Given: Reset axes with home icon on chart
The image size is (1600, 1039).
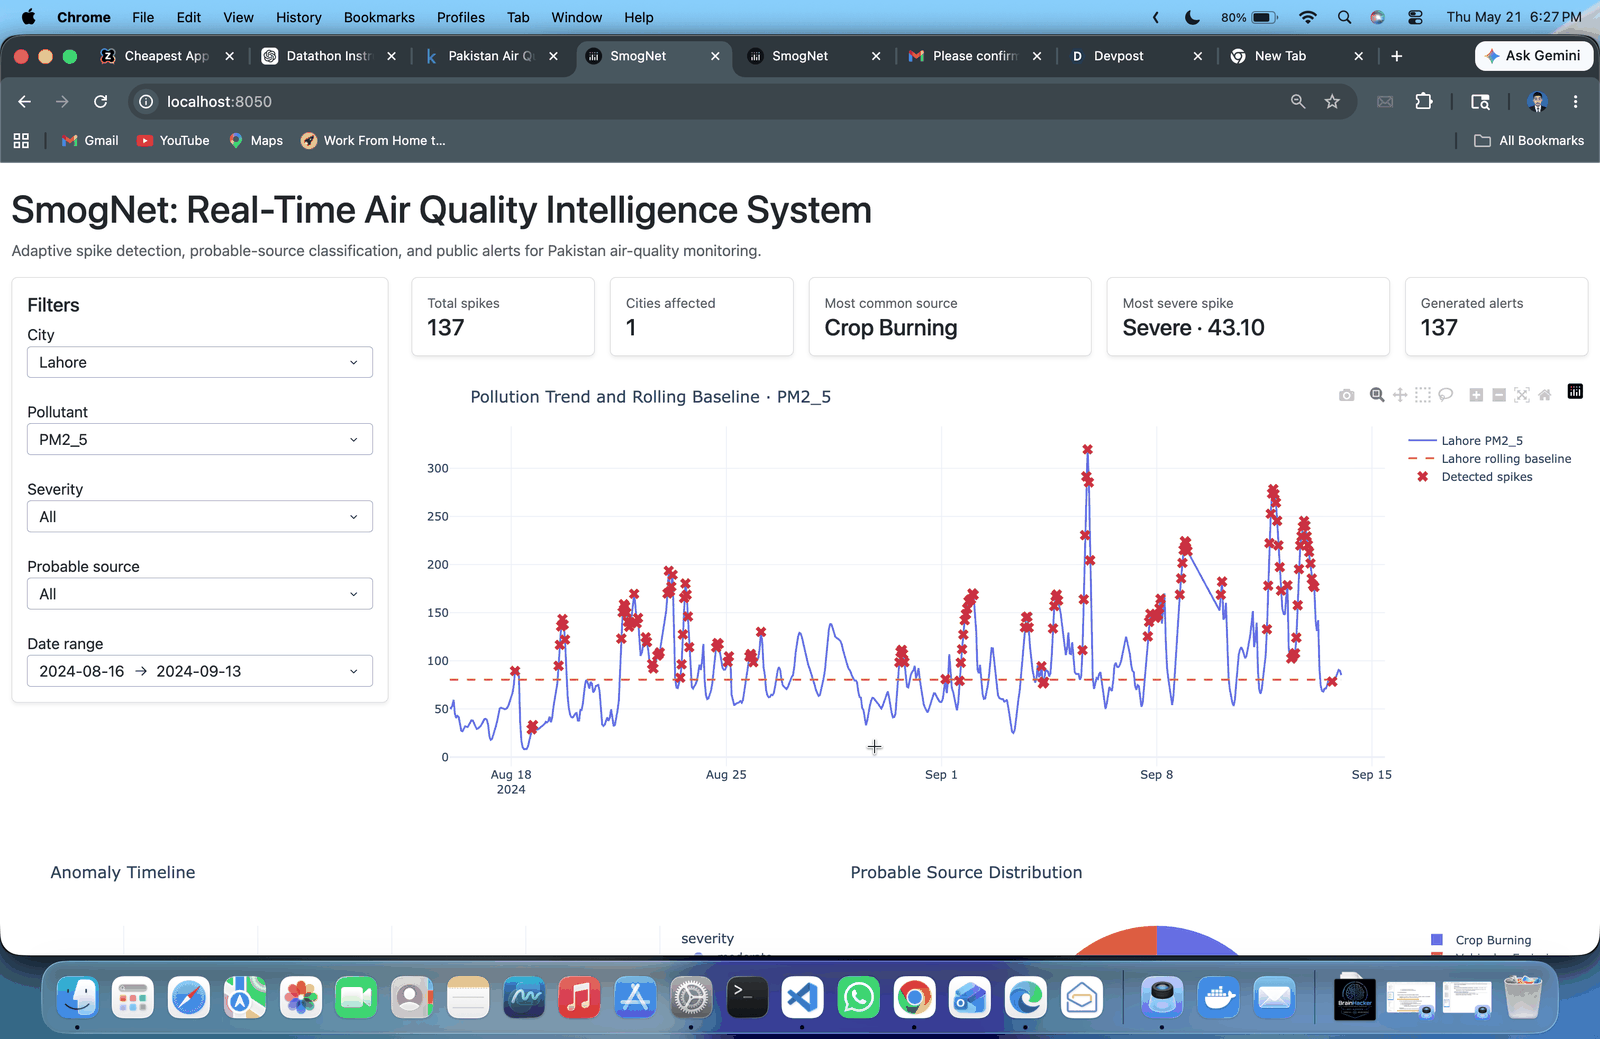Looking at the screenshot, I should (x=1545, y=395).
